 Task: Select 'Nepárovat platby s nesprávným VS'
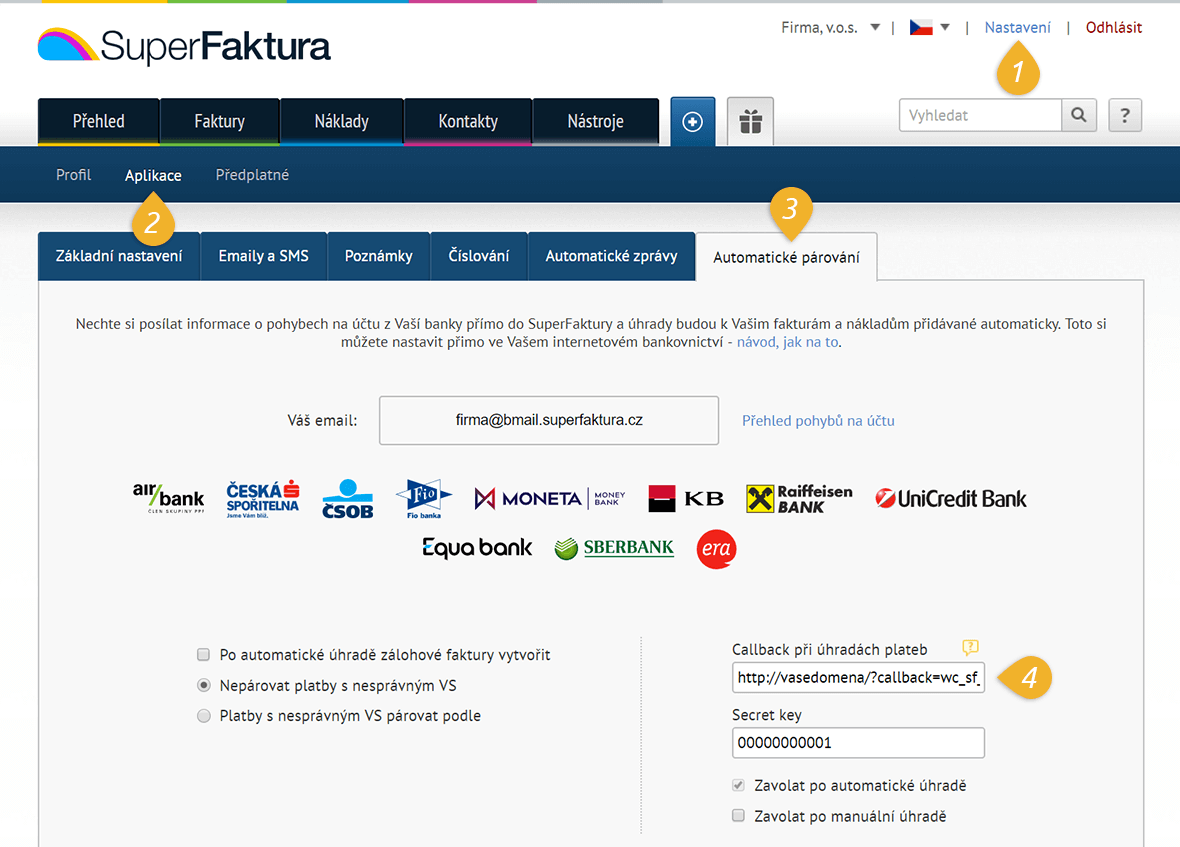tap(204, 685)
